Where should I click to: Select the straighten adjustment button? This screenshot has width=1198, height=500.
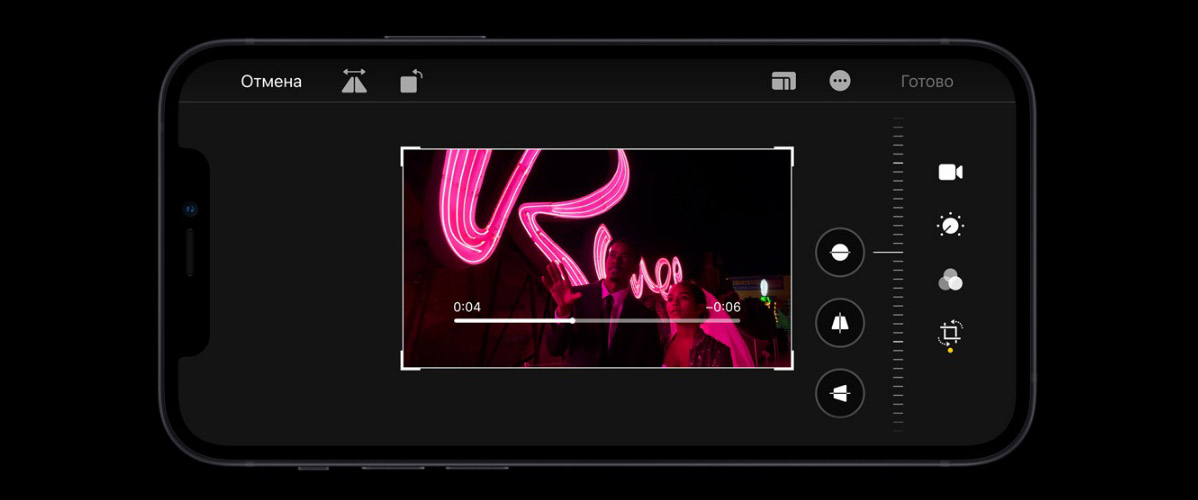click(x=840, y=252)
